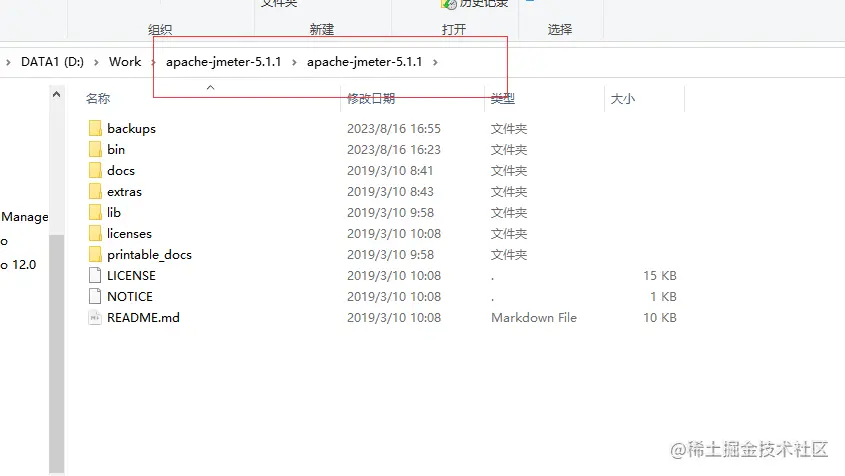
Task: Select the LICENSE file name
Action: [x=131, y=275]
